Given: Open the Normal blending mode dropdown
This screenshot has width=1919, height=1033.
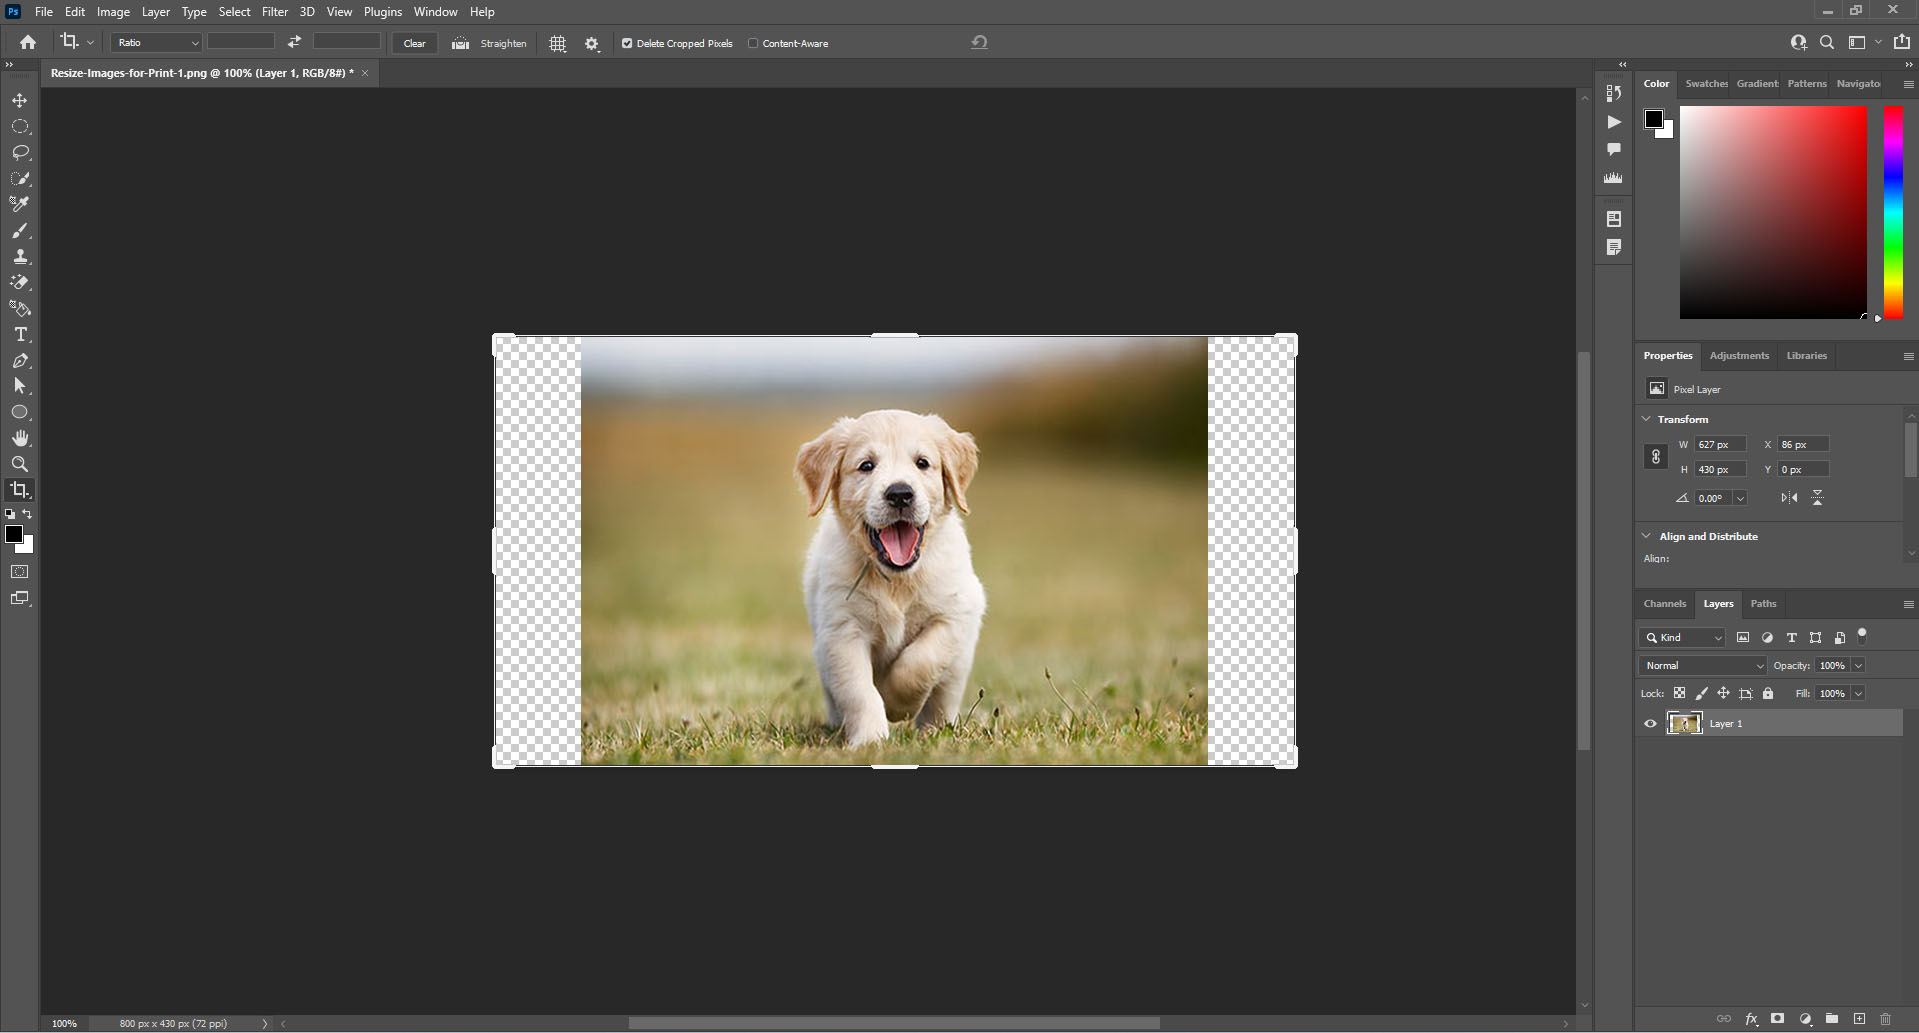Looking at the screenshot, I should point(1702,665).
